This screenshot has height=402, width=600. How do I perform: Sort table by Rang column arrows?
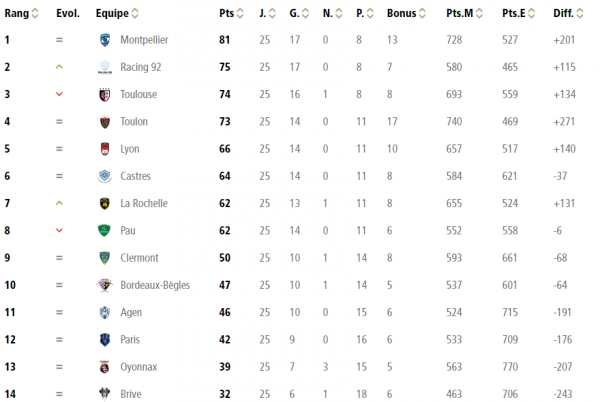35,13
